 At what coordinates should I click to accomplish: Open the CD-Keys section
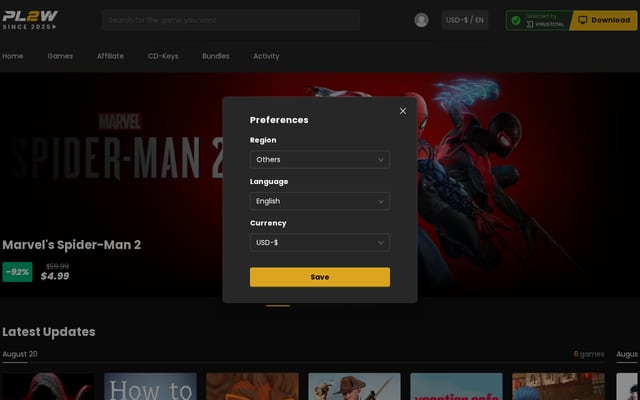pos(163,56)
